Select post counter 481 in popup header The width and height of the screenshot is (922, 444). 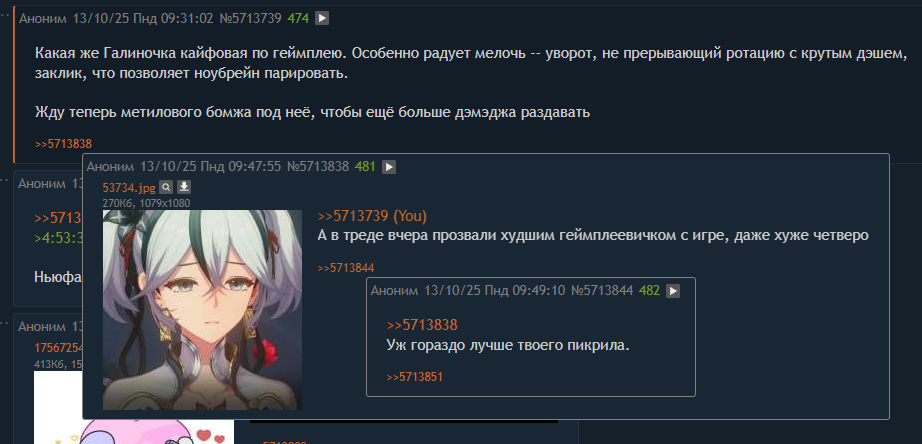(x=365, y=167)
